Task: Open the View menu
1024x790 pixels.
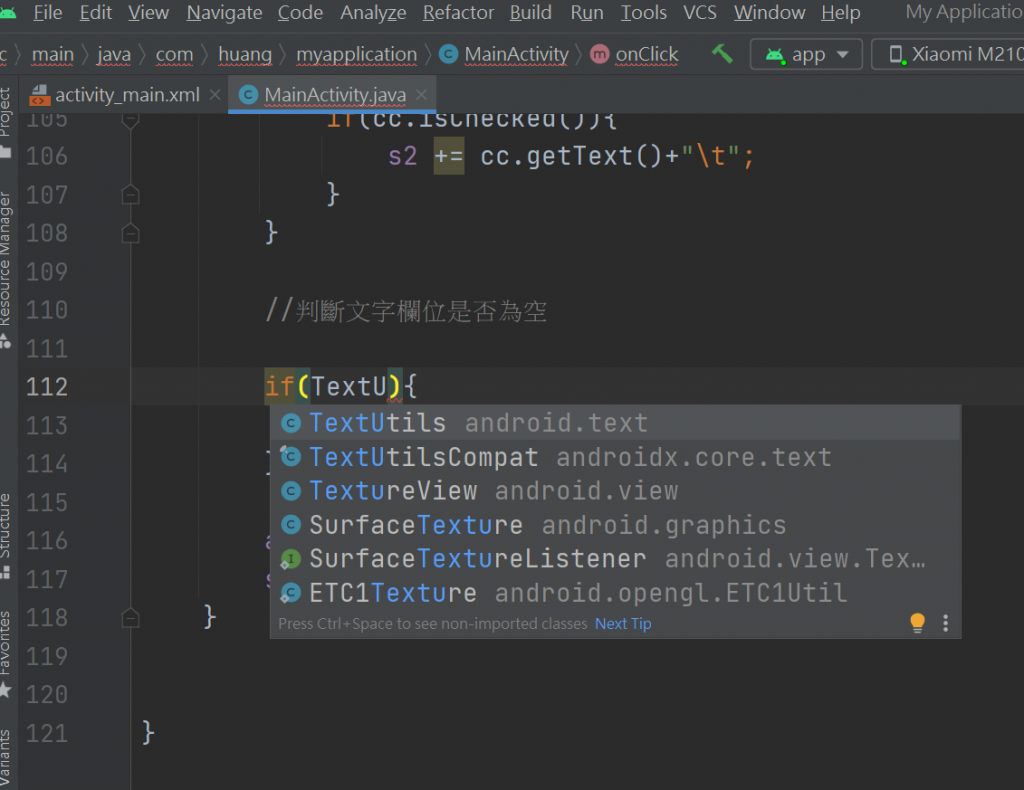Action: 148,12
